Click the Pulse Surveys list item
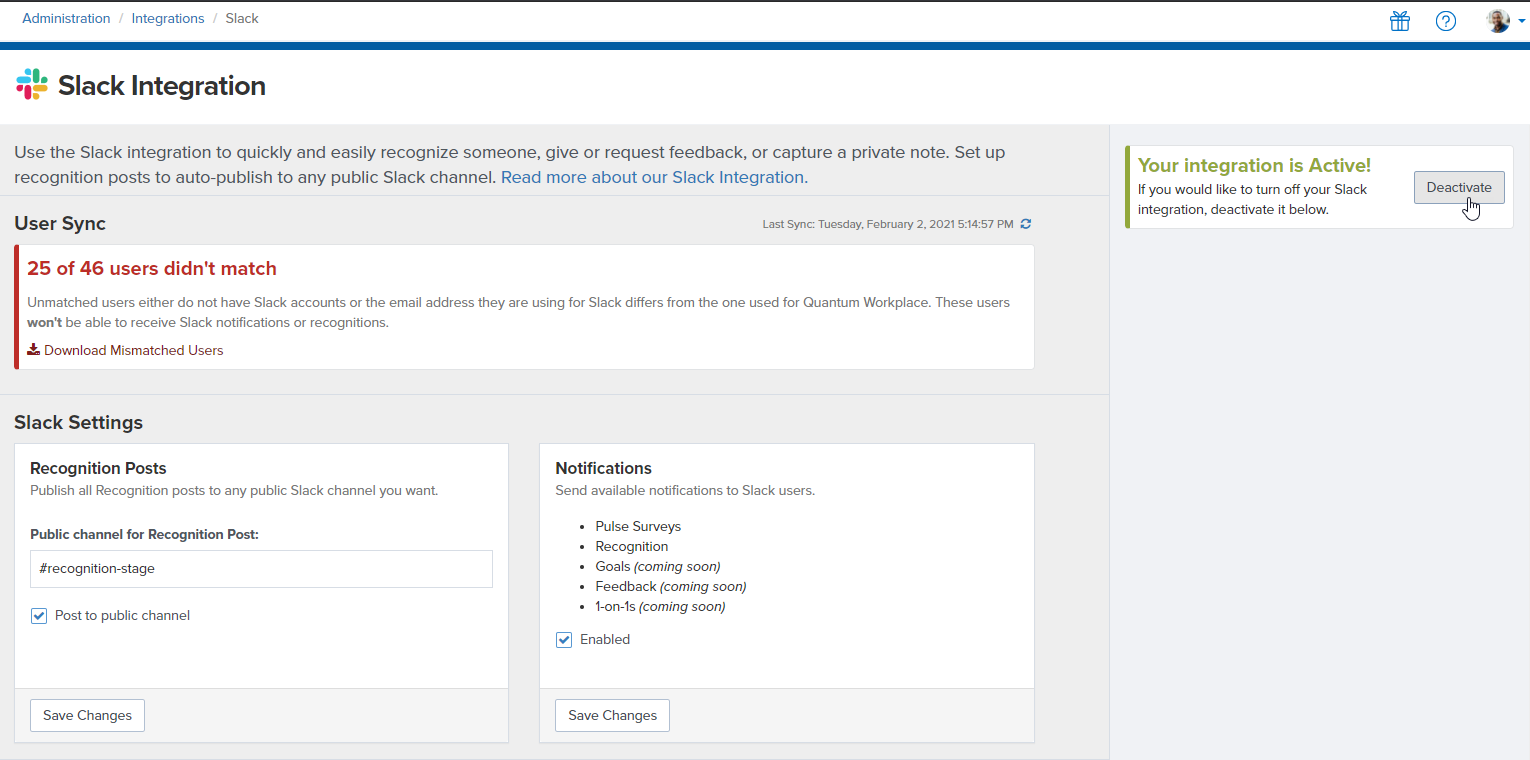The image size is (1530, 760). click(638, 527)
